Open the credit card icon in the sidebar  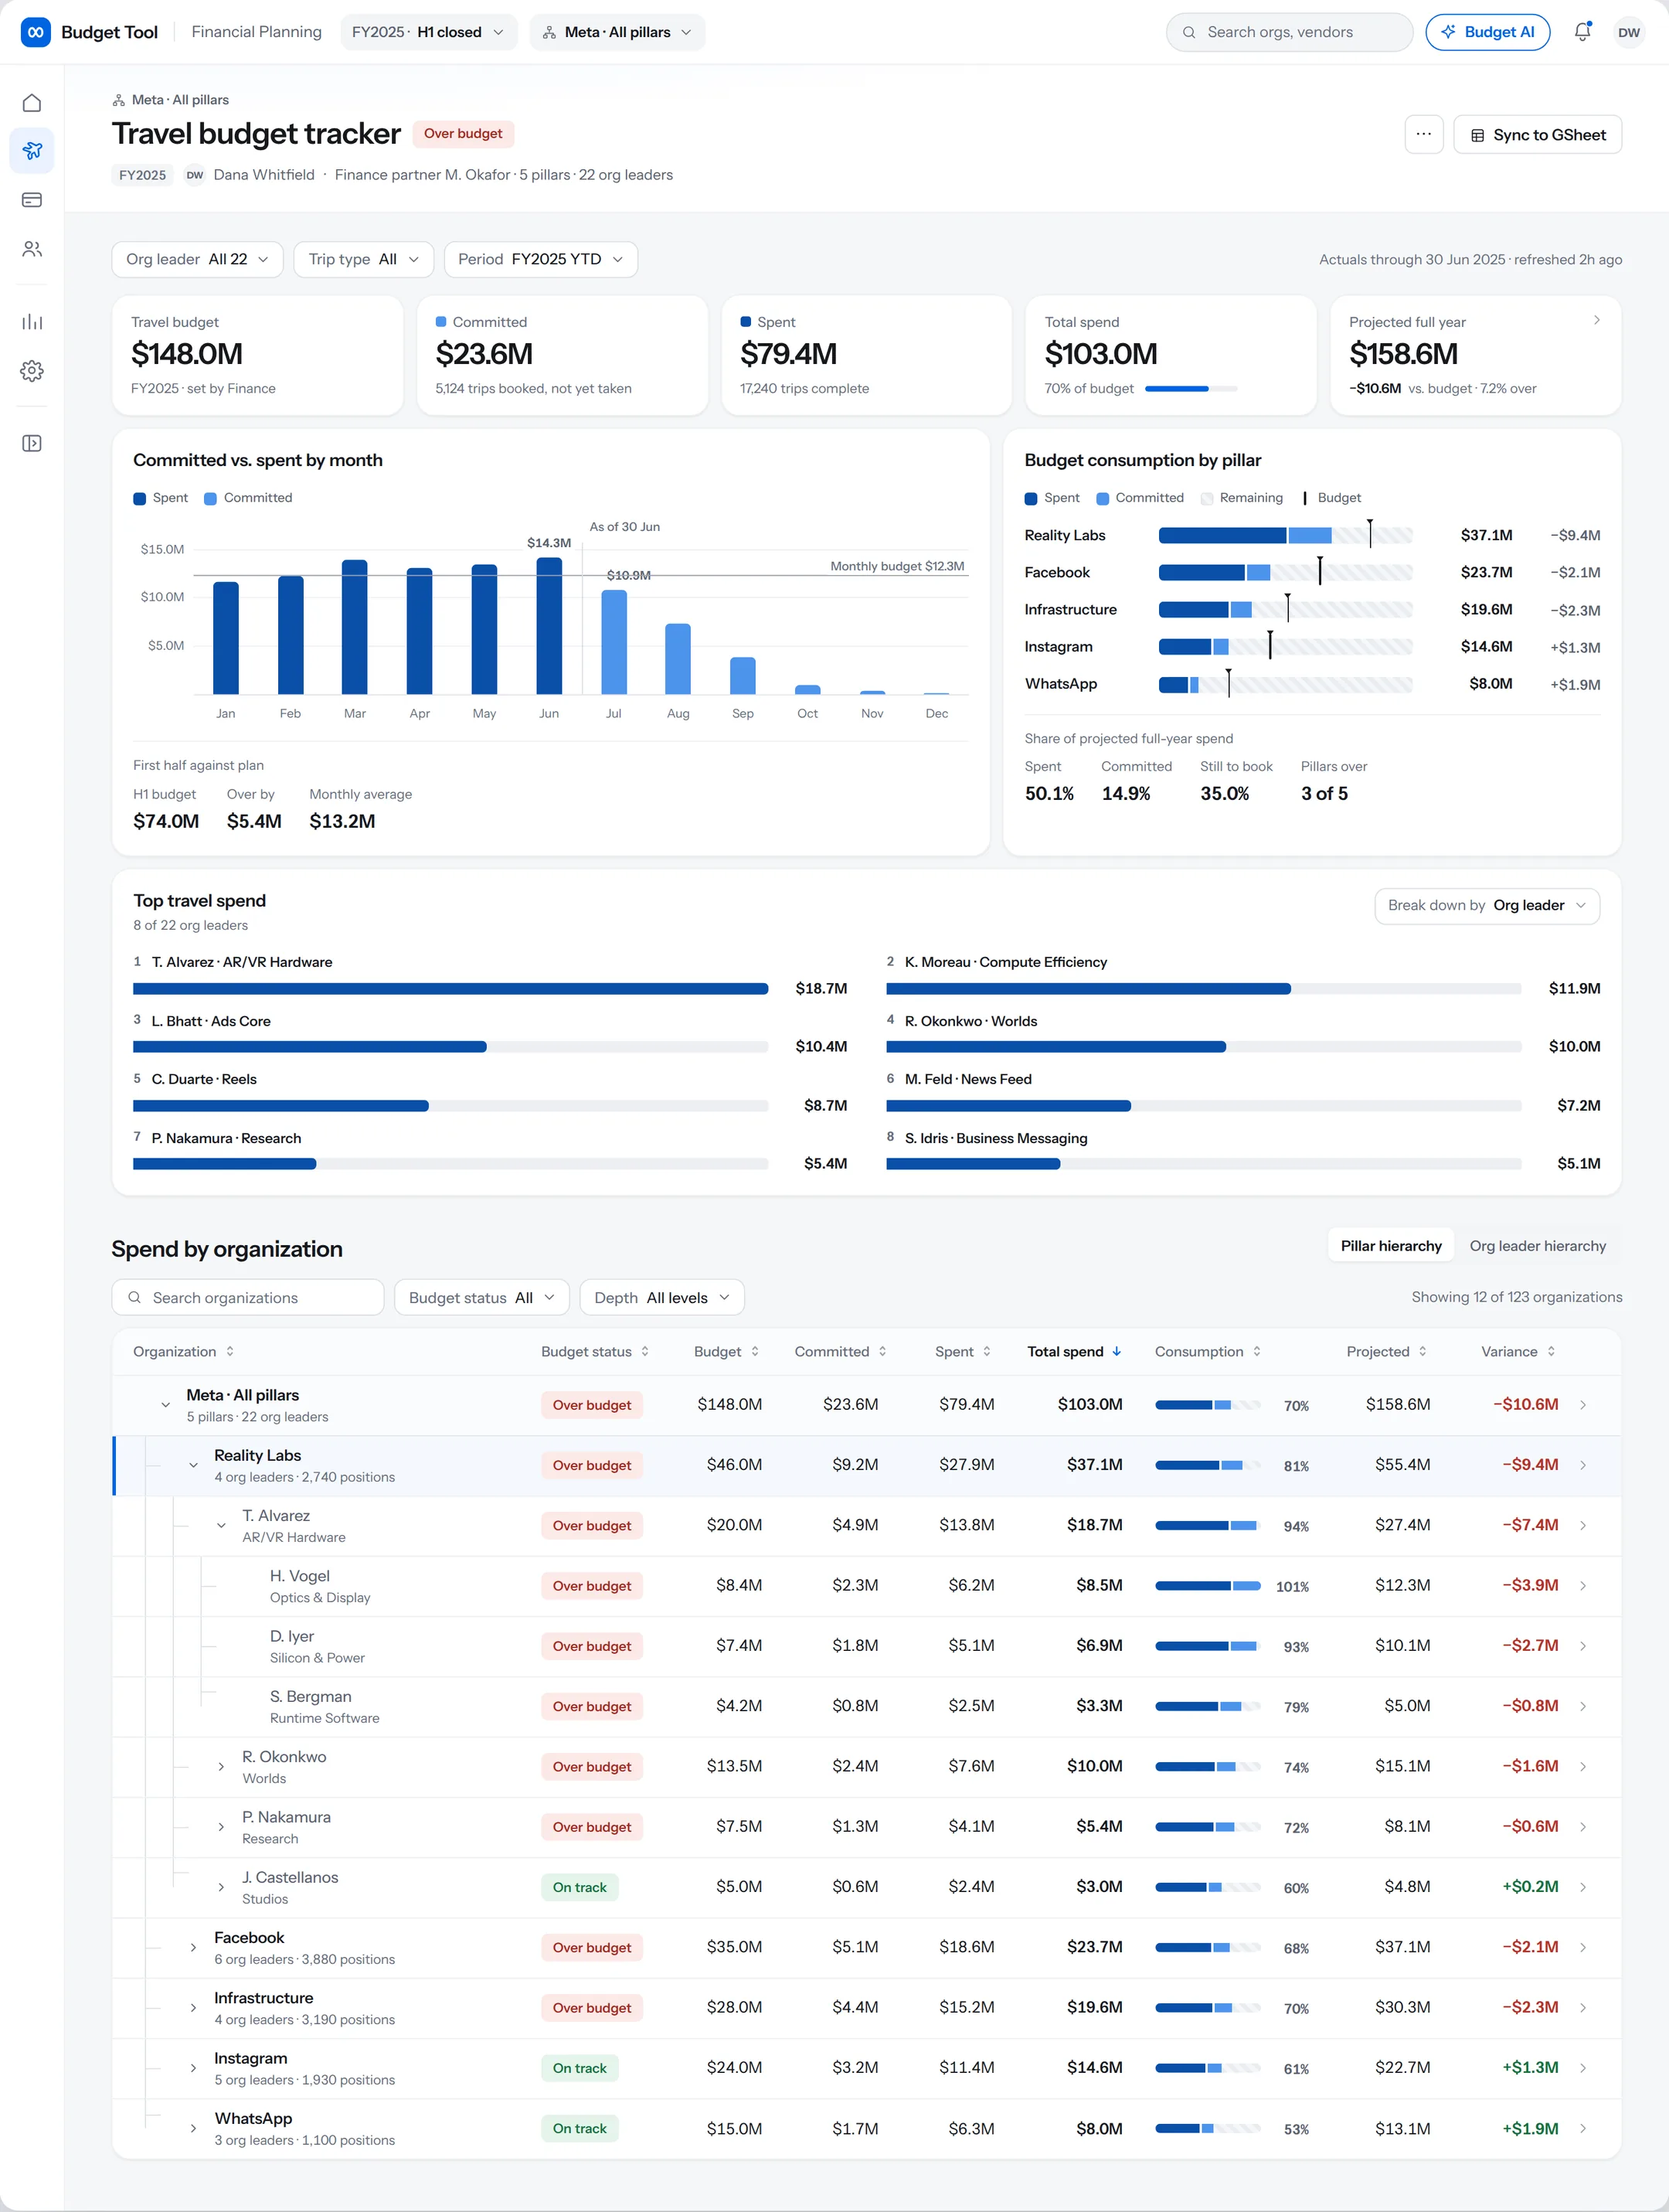tap(32, 200)
